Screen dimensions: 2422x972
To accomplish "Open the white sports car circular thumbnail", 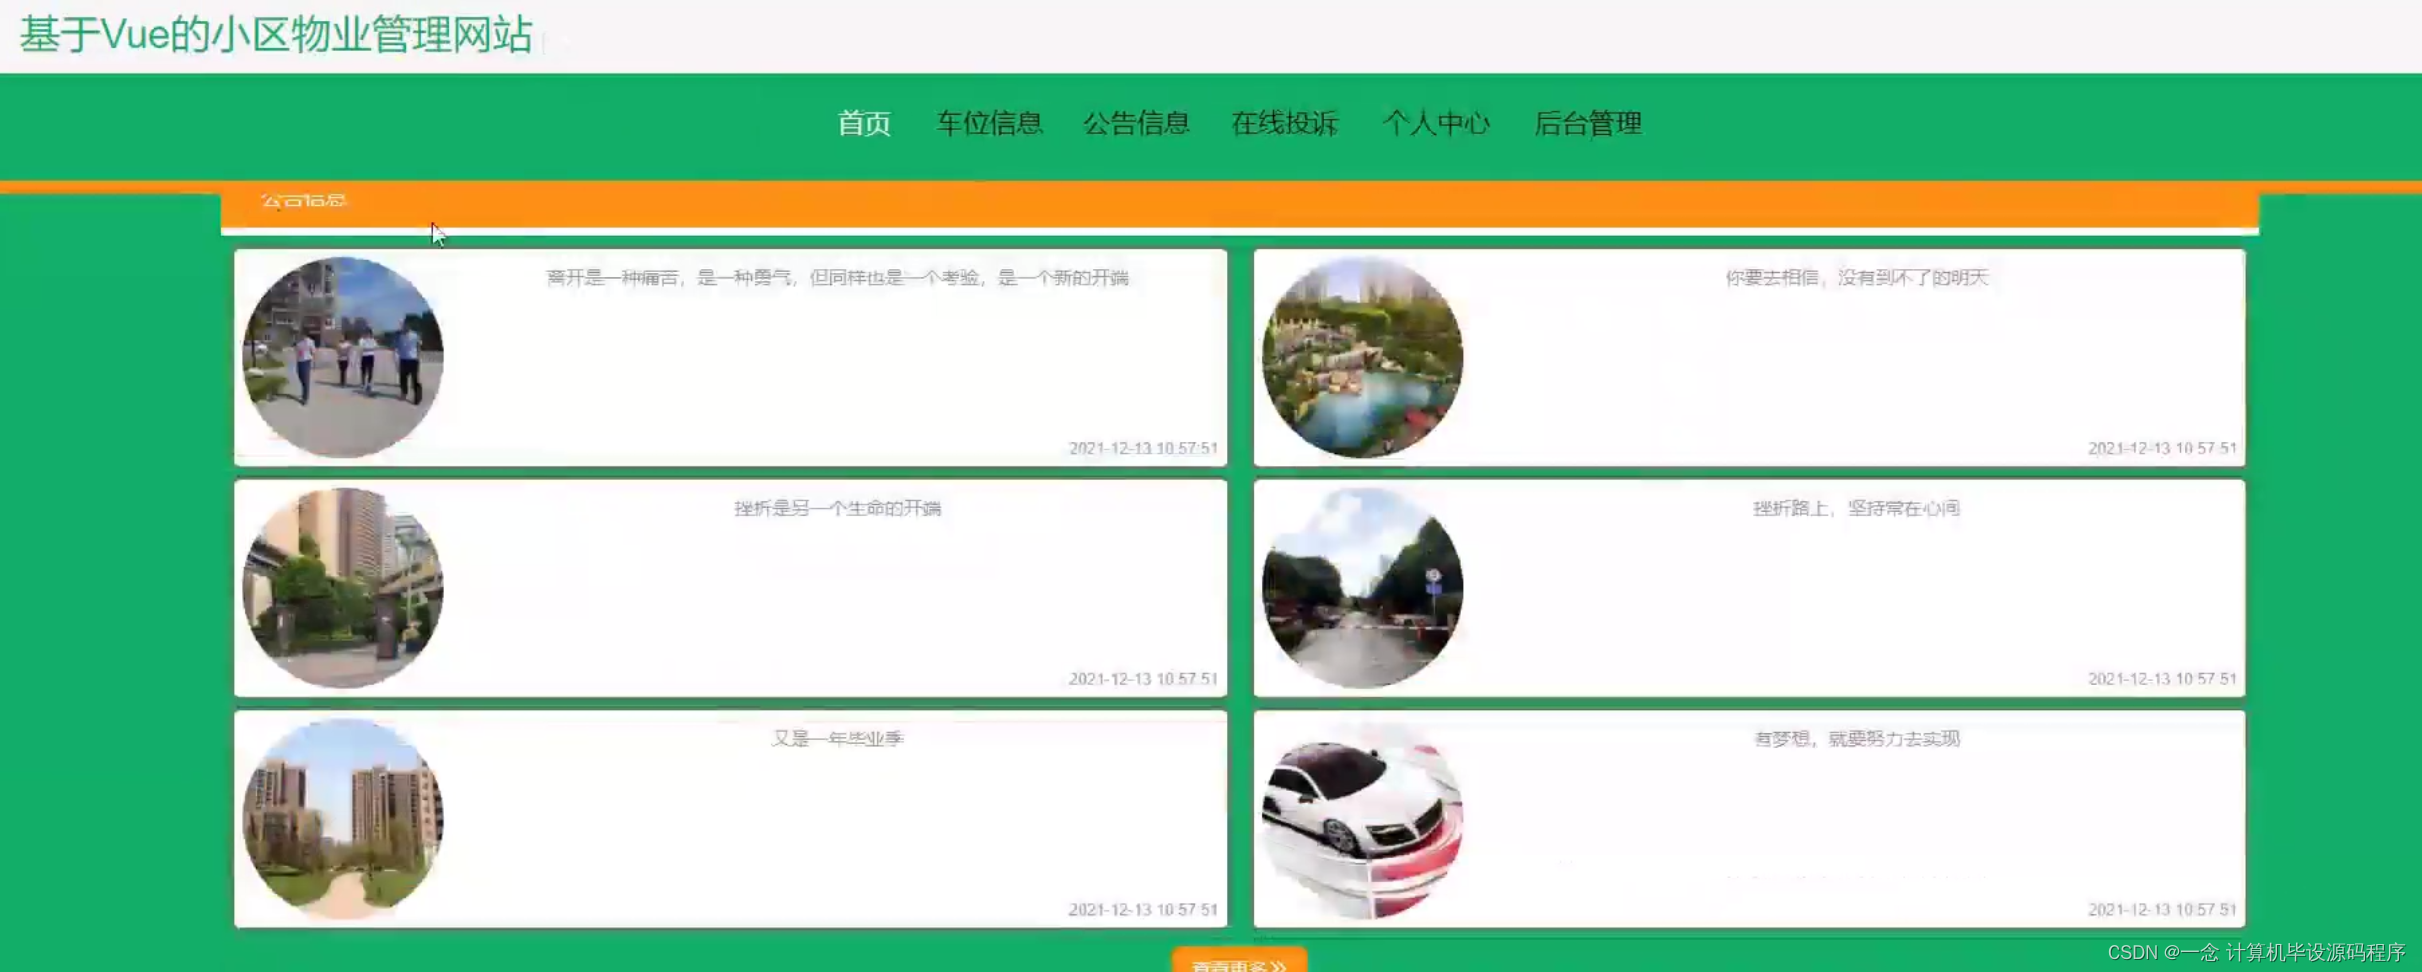I will tap(1363, 820).
